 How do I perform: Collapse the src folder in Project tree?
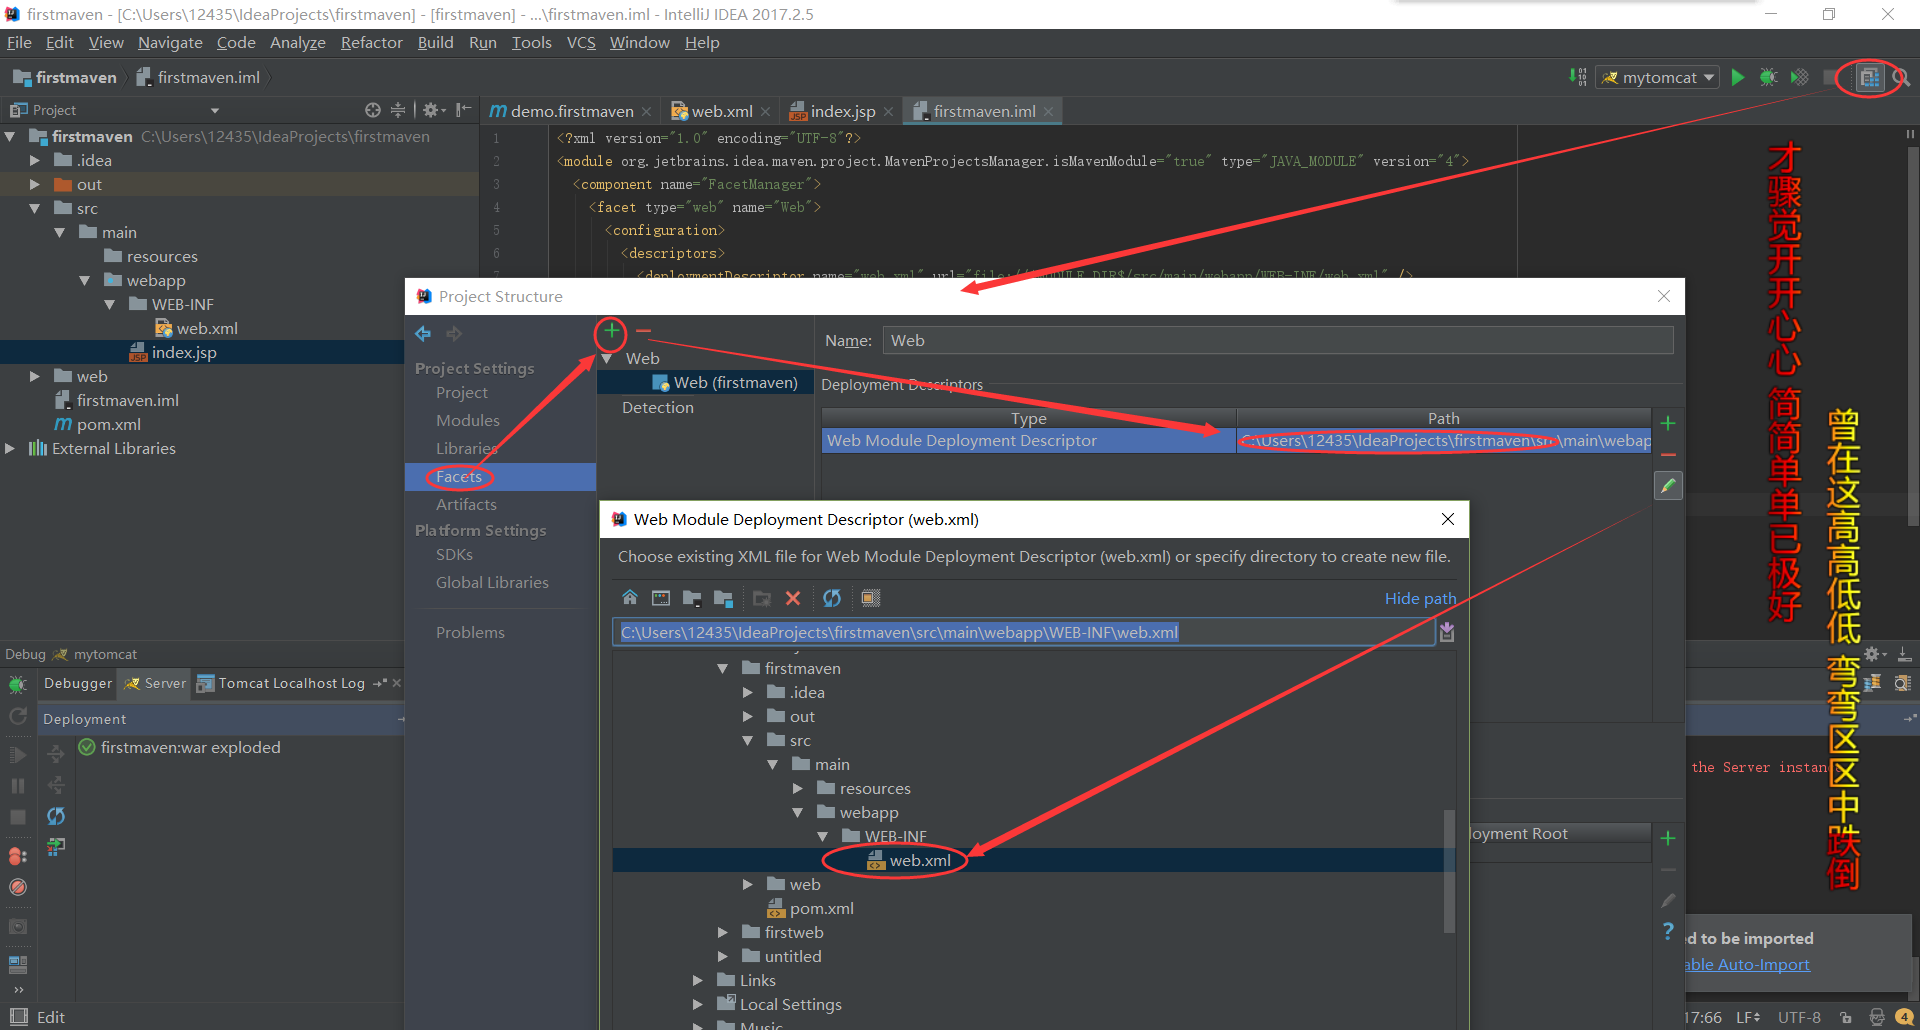coord(35,208)
